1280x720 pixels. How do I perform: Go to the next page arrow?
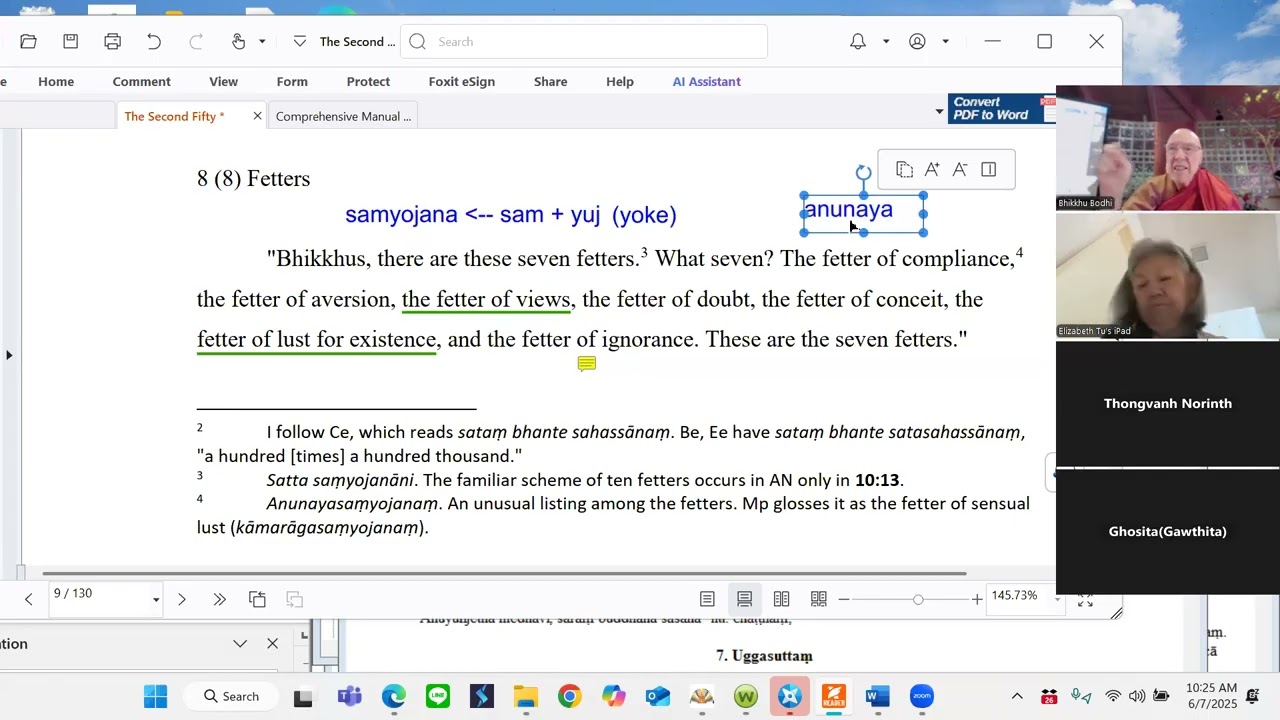click(181, 599)
